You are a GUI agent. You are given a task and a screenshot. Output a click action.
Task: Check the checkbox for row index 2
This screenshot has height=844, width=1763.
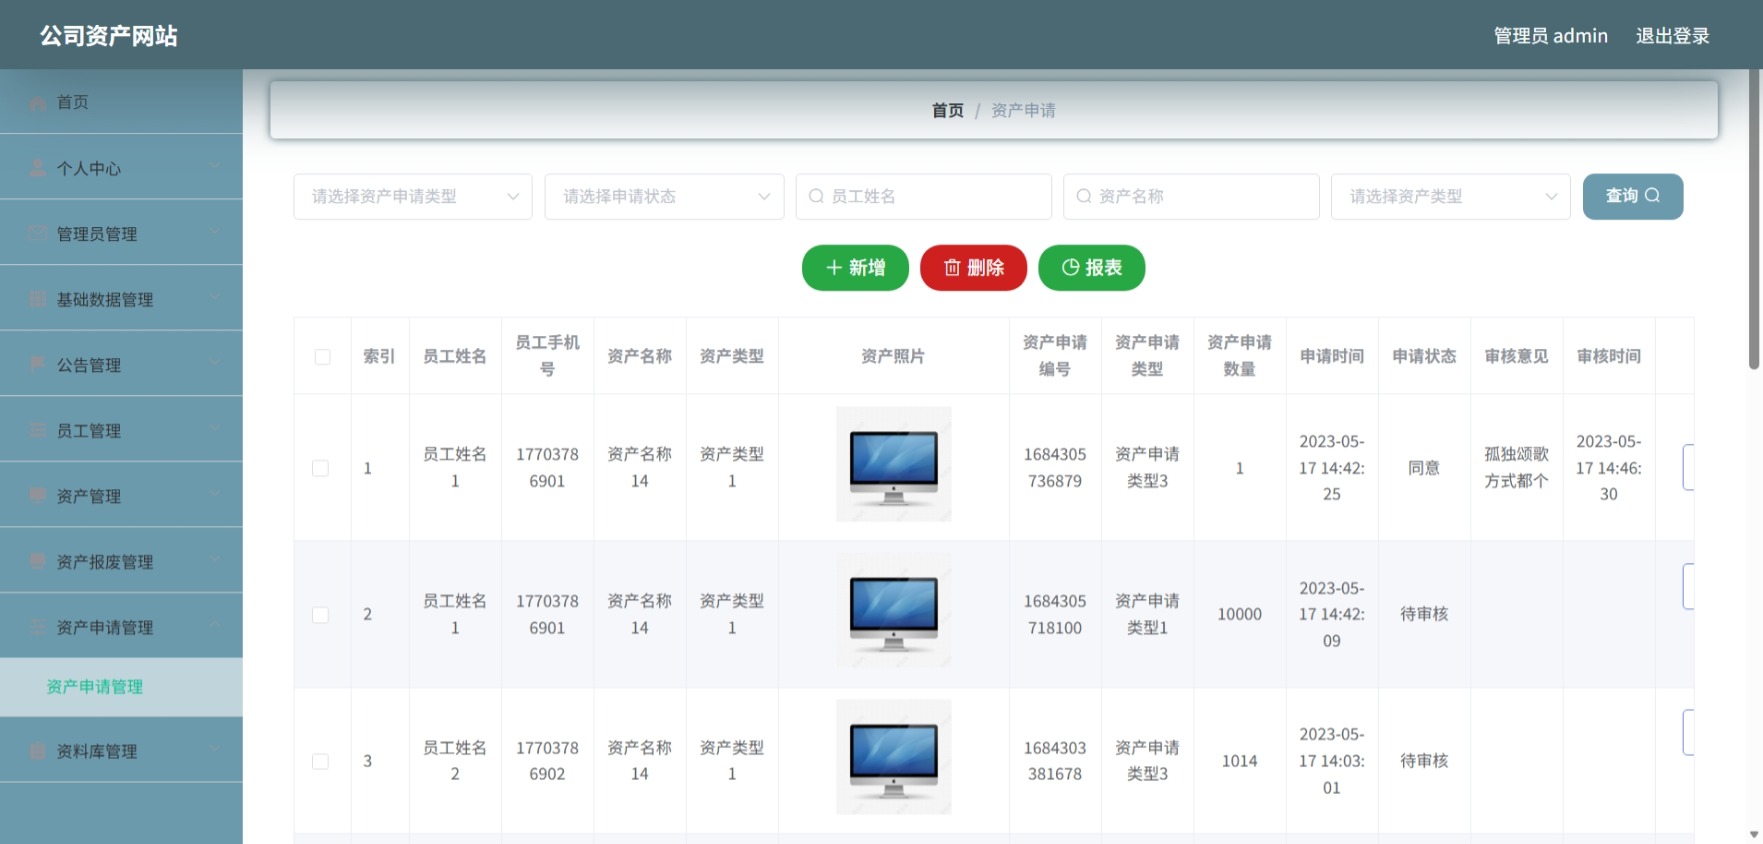320,615
